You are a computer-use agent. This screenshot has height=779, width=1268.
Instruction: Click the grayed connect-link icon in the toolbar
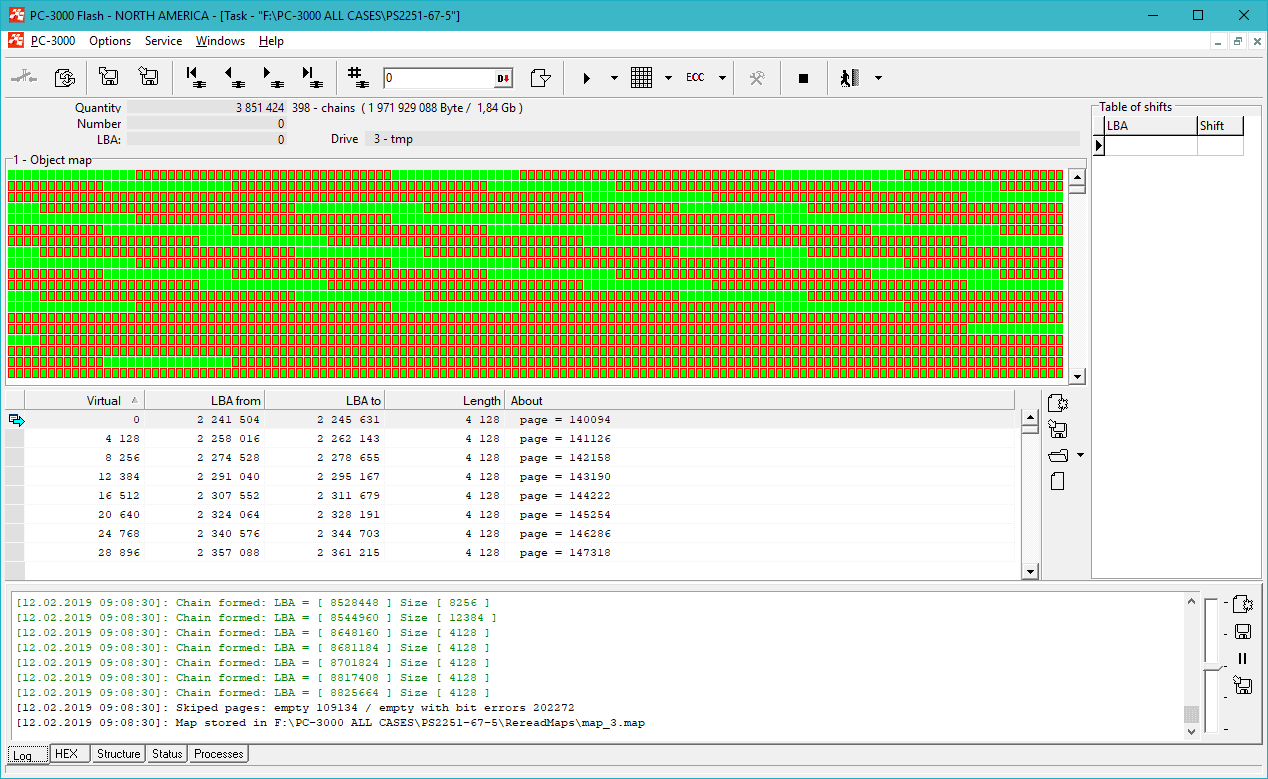23,78
